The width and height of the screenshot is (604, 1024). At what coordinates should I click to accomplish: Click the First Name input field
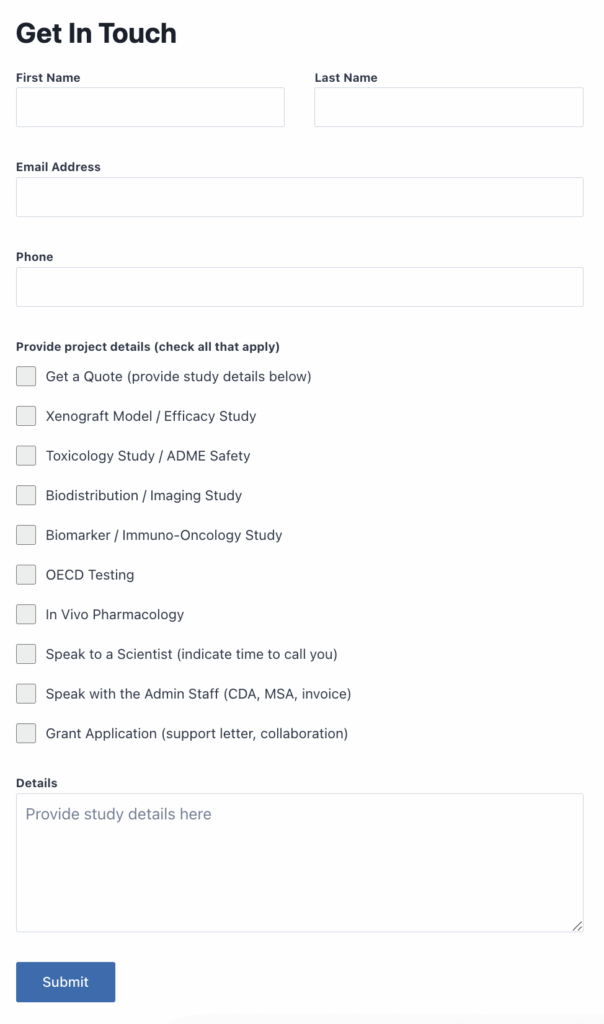[150, 107]
